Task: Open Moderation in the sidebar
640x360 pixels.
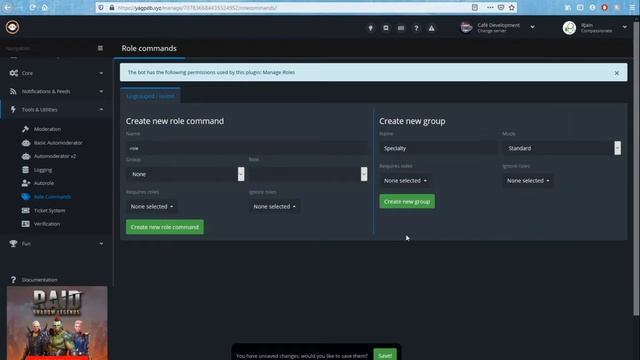Action: pos(47,129)
